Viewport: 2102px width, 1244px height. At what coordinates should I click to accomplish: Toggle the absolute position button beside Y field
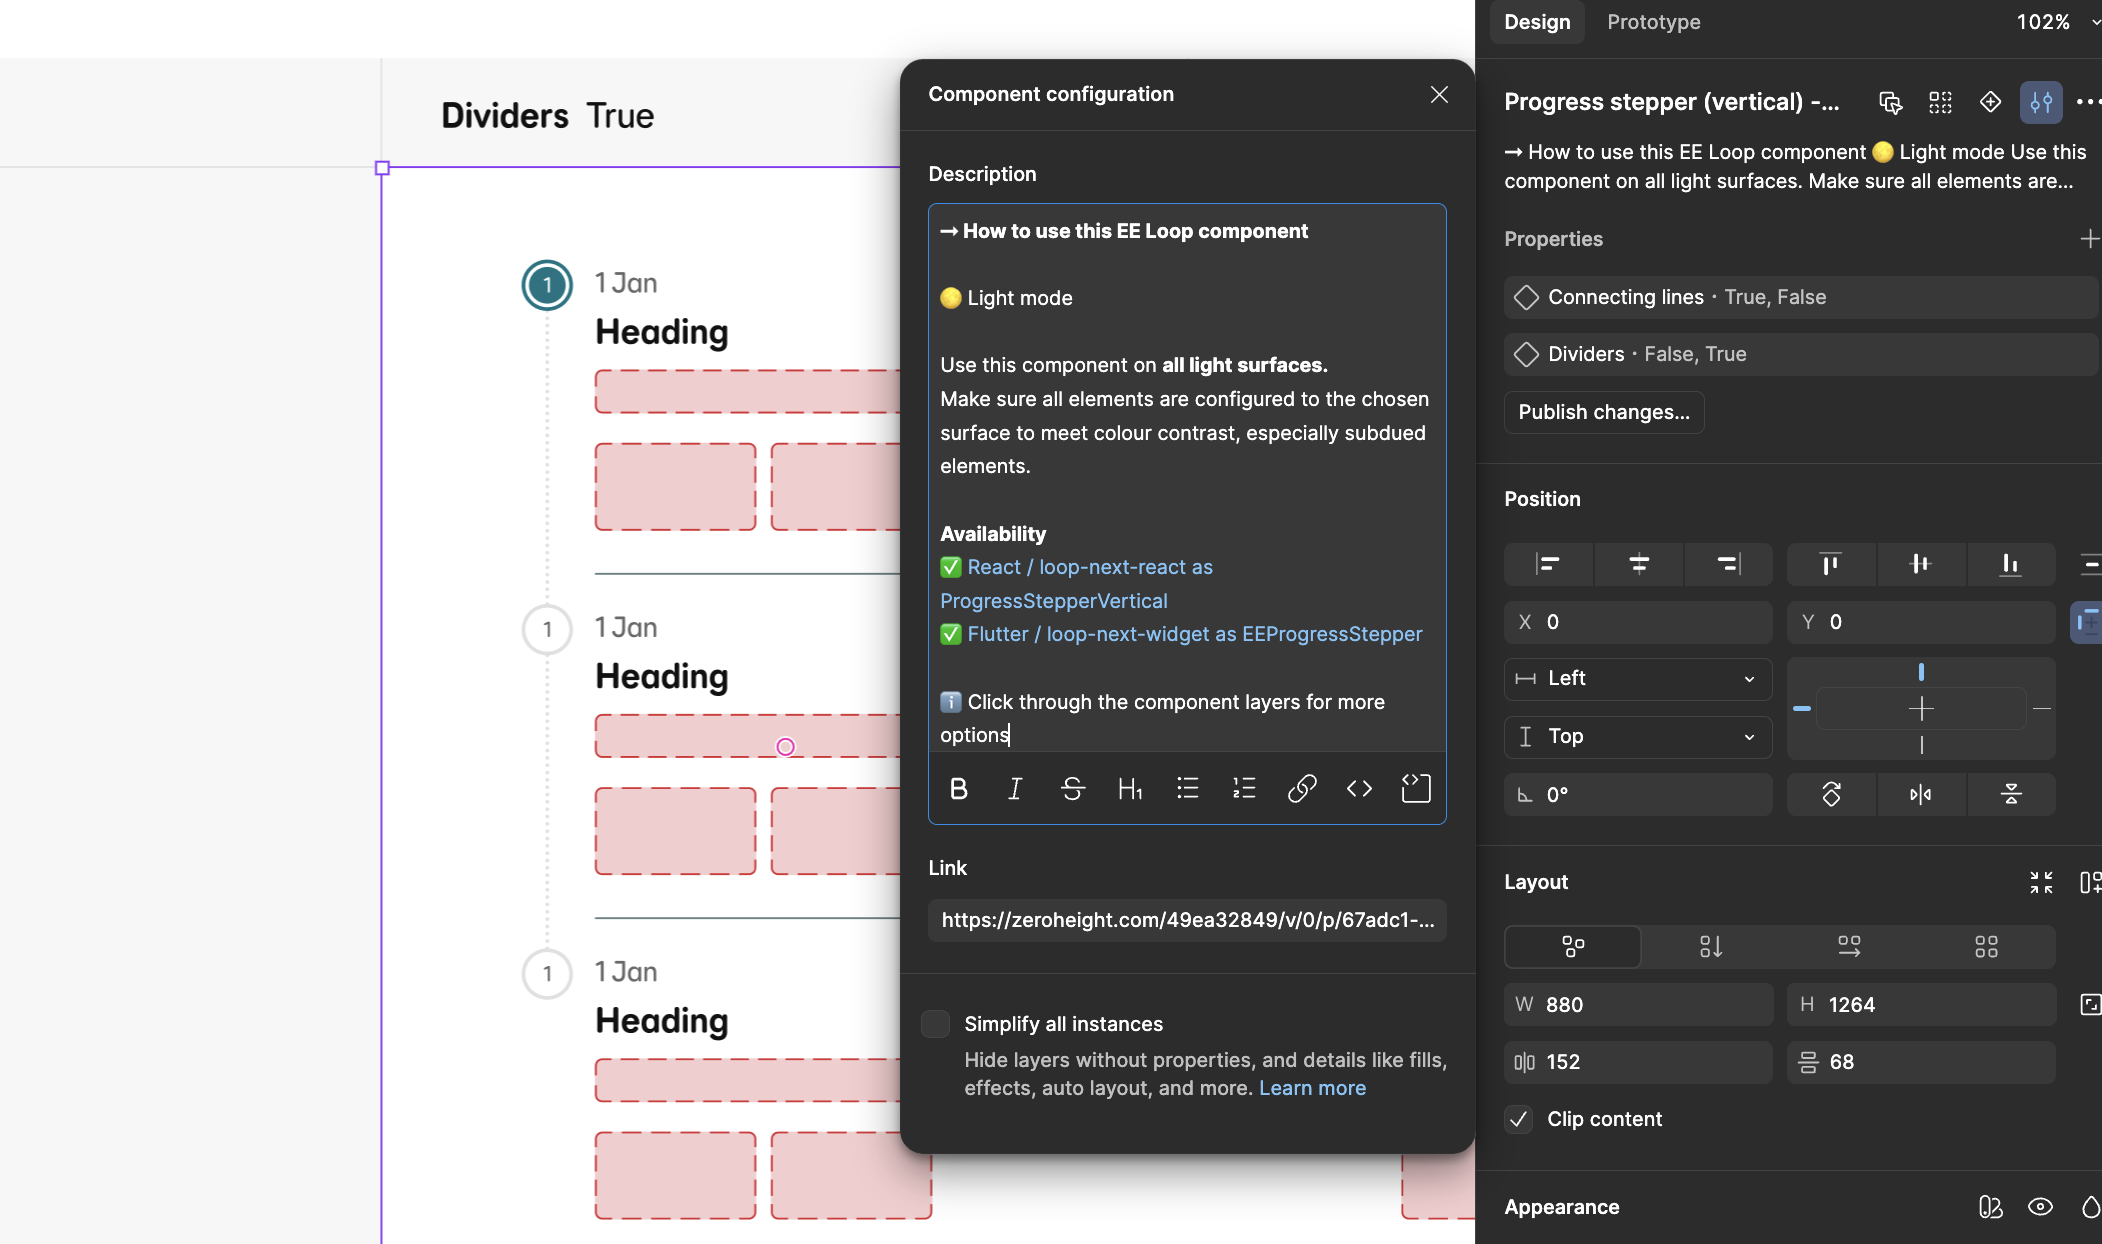click(x=2087, y=622)
